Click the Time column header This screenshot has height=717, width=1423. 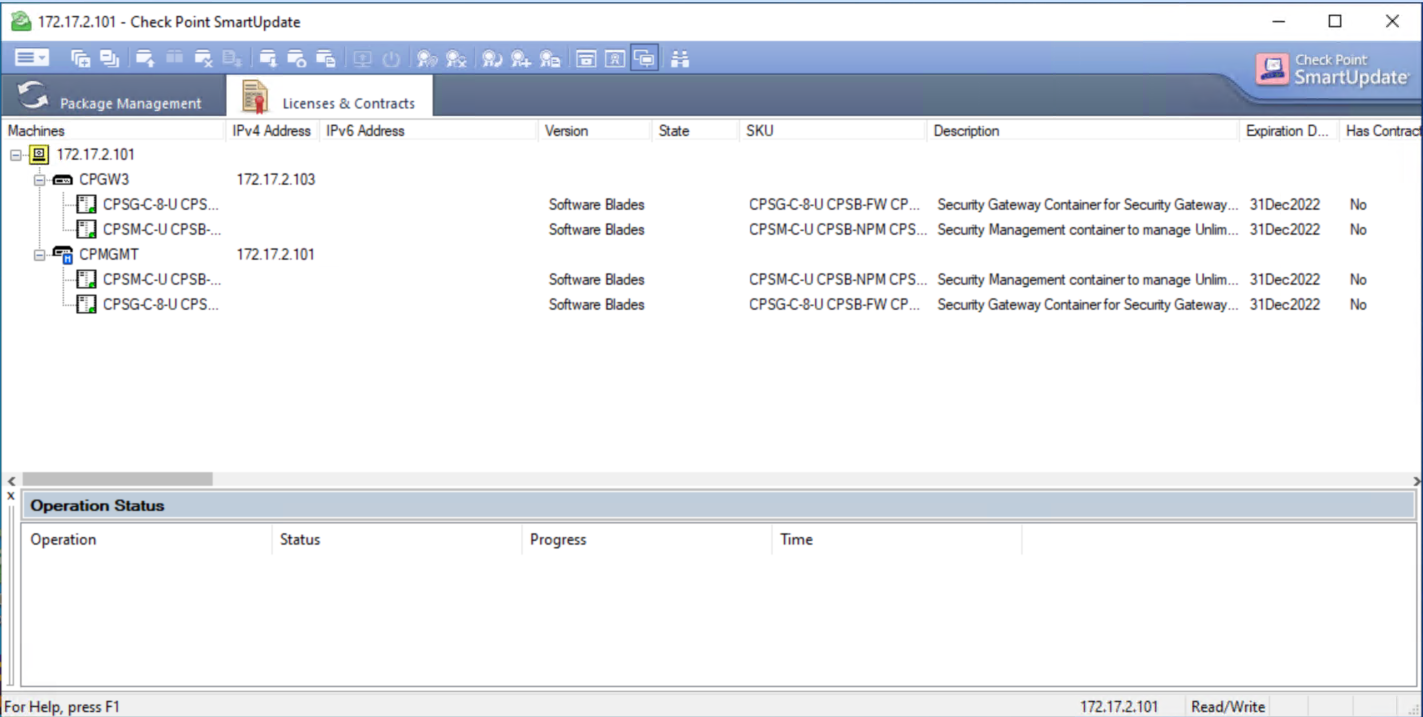pos(896,539)
